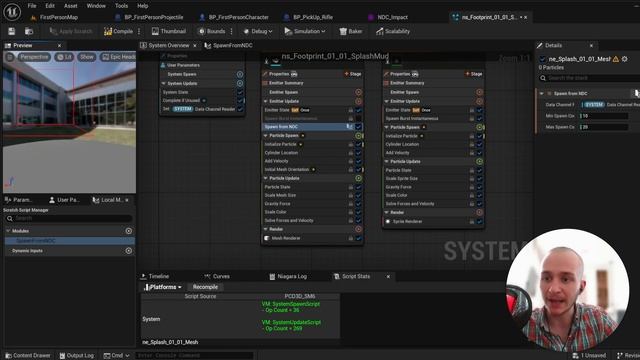The image size is (640, 360).
Task: Open the Scalability toolbar option
Action: pyautogui.click(x=393, y=31)
